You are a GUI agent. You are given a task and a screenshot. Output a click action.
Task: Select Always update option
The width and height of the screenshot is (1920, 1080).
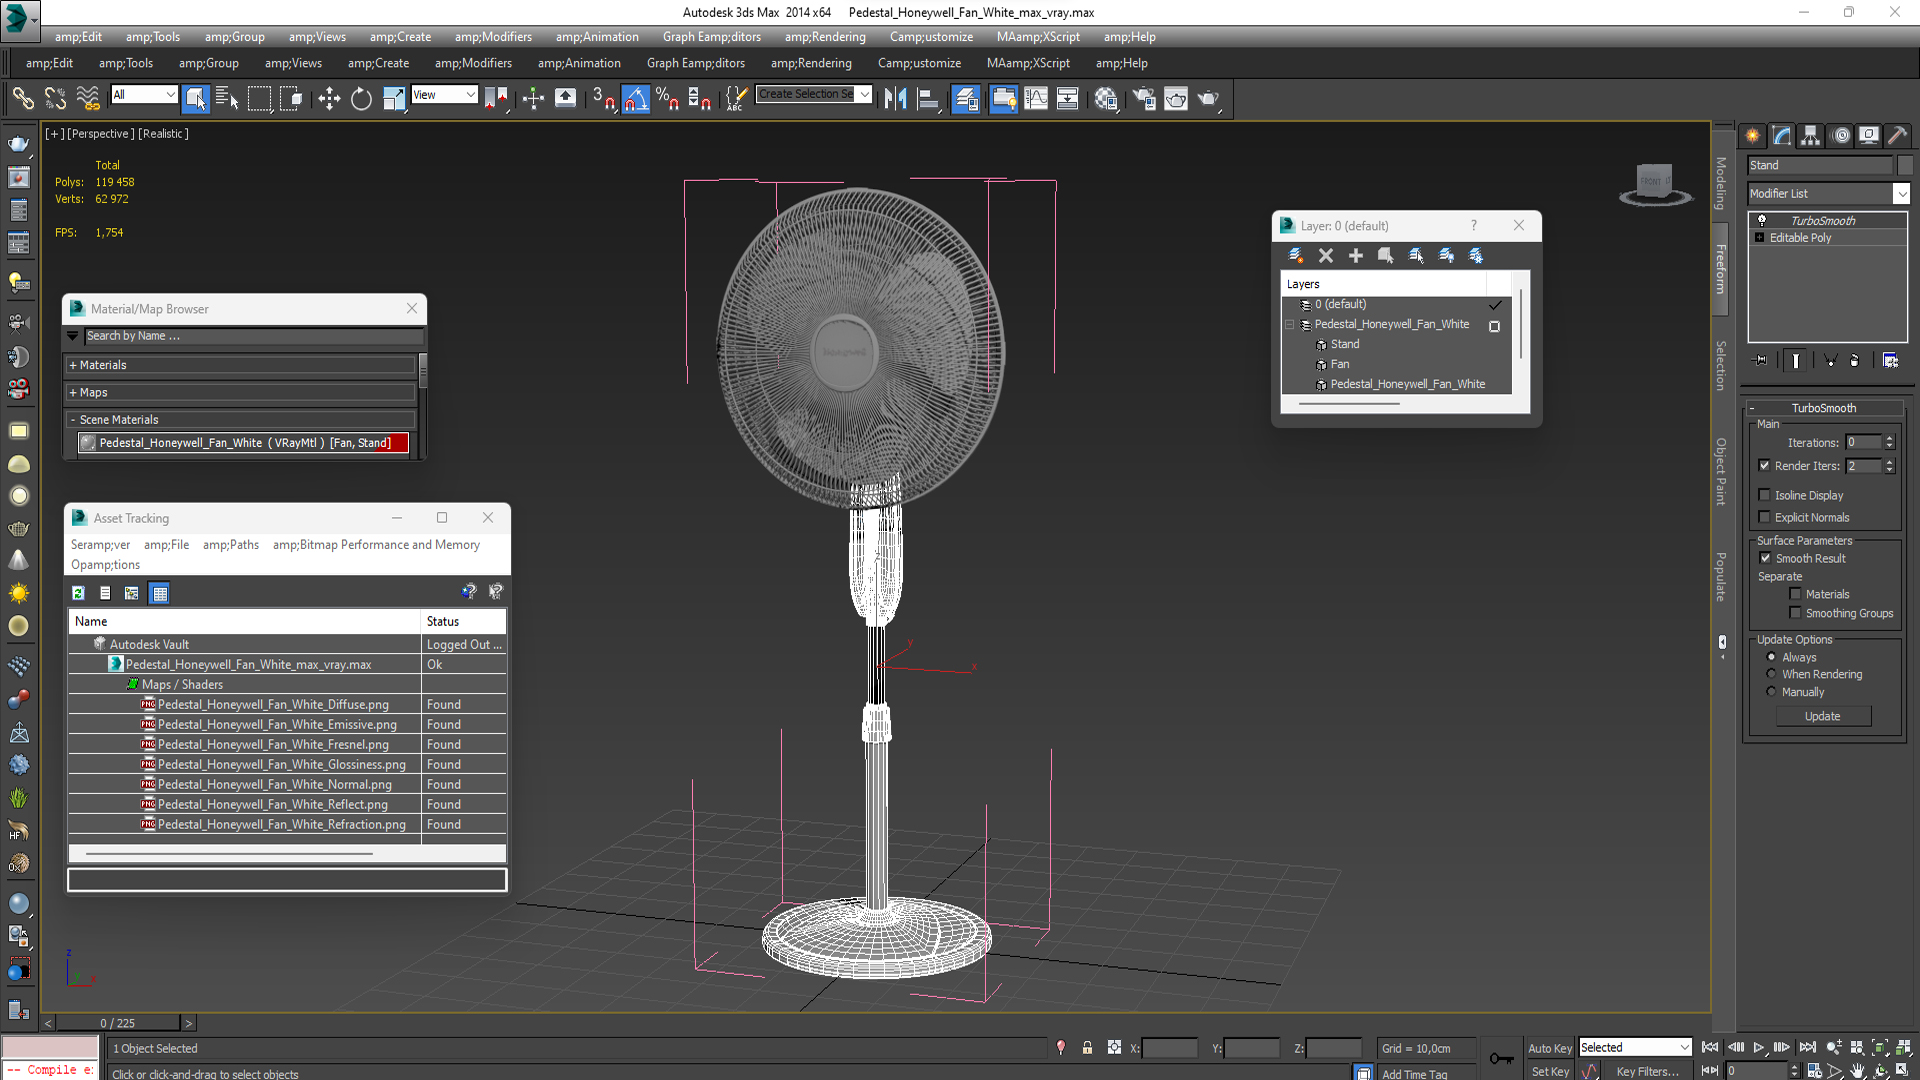tap(1772, 657)
